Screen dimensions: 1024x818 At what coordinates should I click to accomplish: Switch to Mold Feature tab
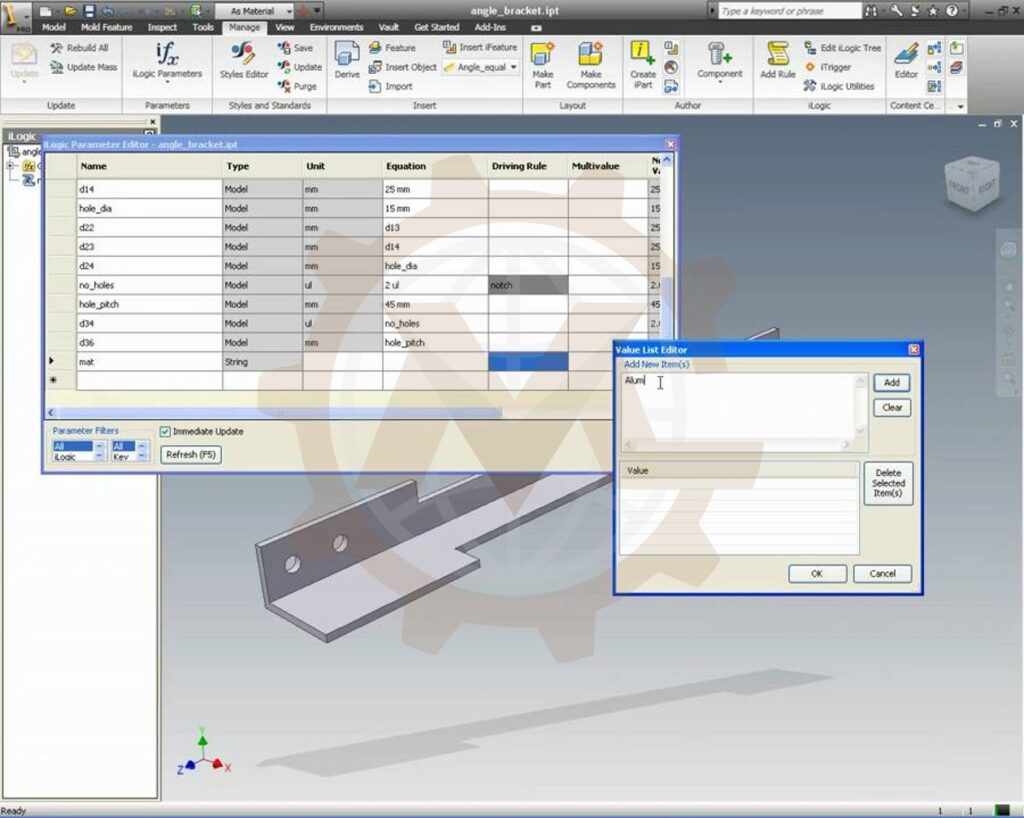click(106, 27)
